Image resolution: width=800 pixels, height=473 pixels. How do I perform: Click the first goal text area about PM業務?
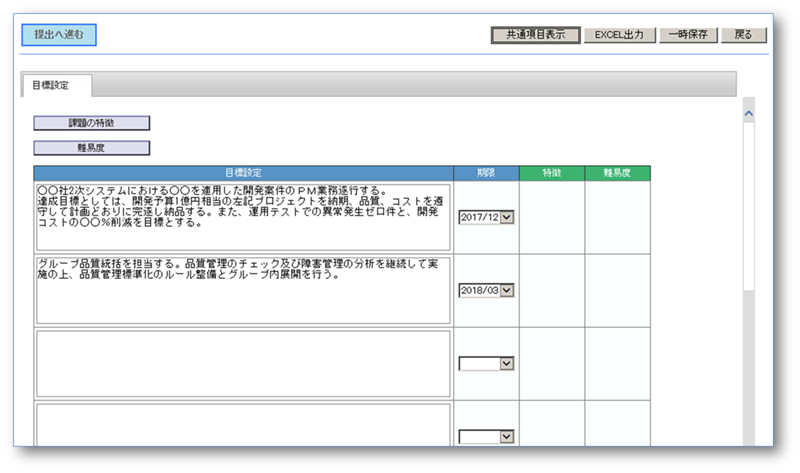243,216
